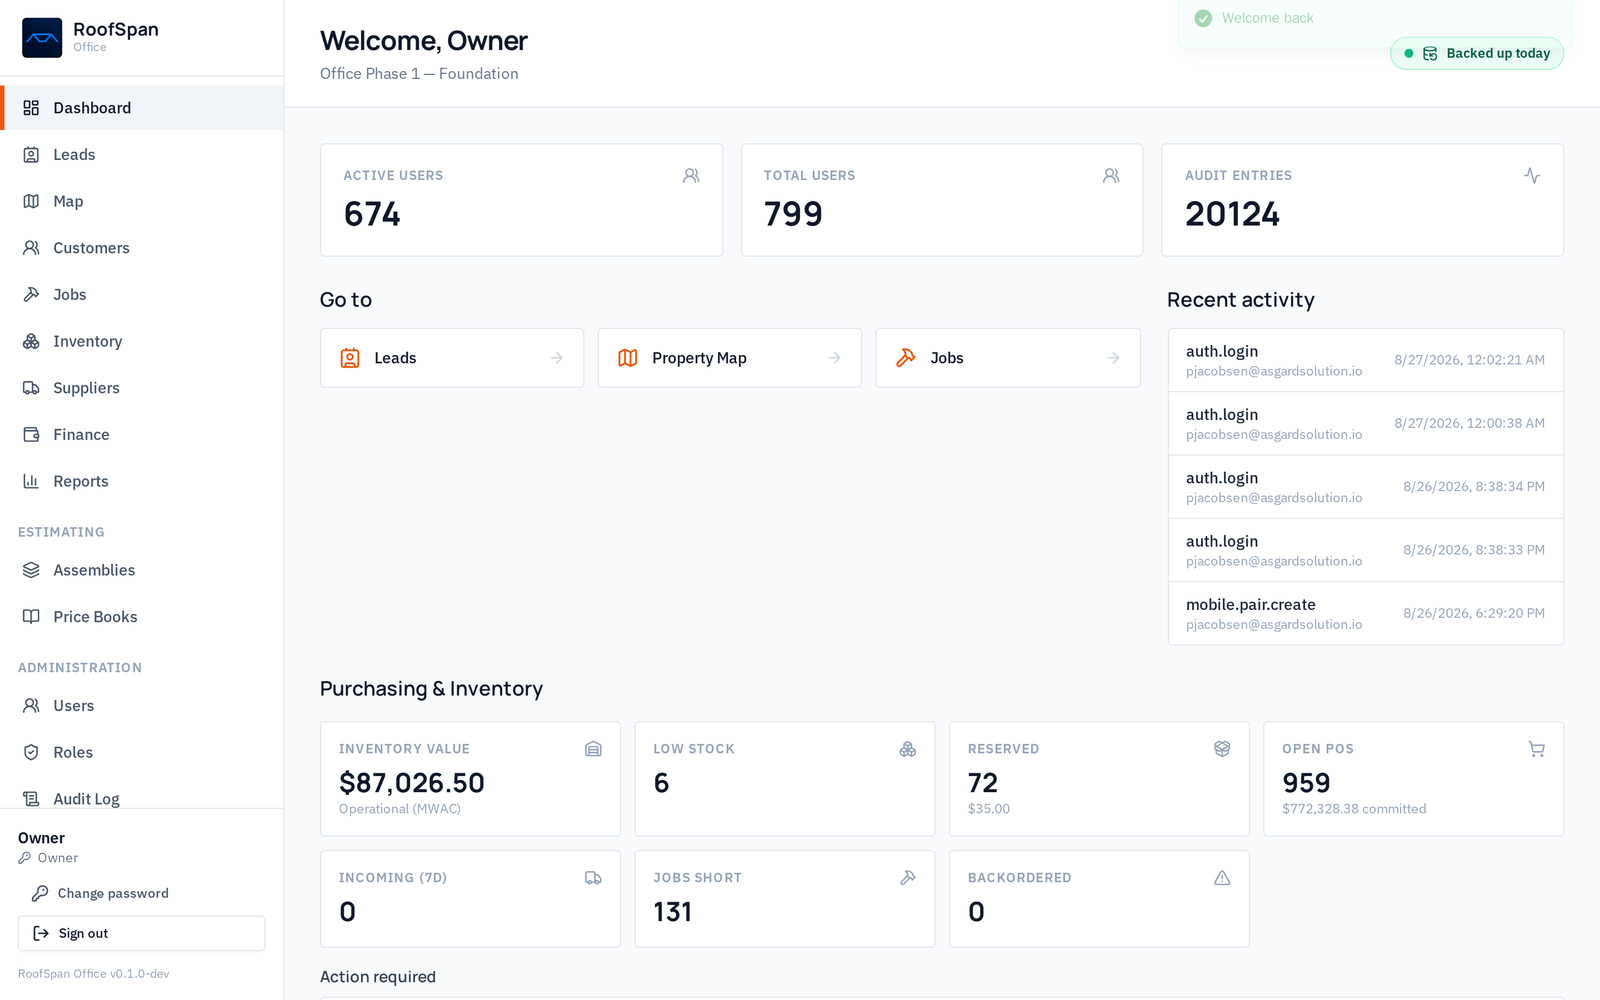This screenshot has width=1600, height=1000.
Task: Open Price Books under Estimating
Action: [142, 617]
